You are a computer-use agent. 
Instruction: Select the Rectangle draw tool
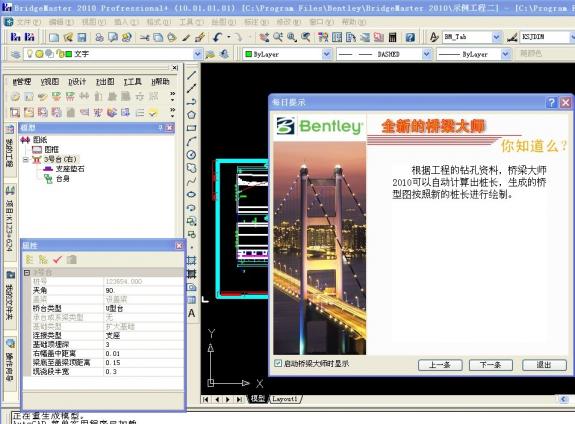[191, 128]
